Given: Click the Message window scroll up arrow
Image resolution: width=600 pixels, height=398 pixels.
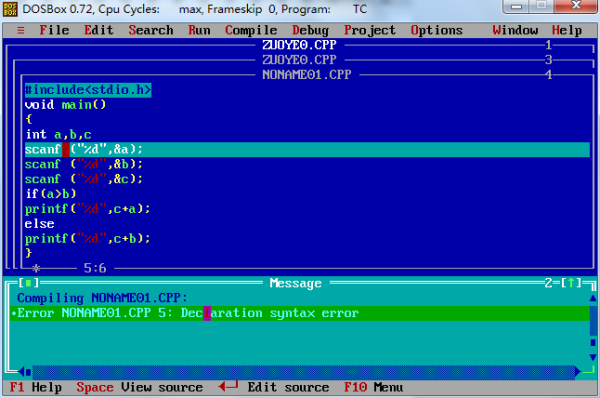Looking at the screenshot, I should click(593, 298).
